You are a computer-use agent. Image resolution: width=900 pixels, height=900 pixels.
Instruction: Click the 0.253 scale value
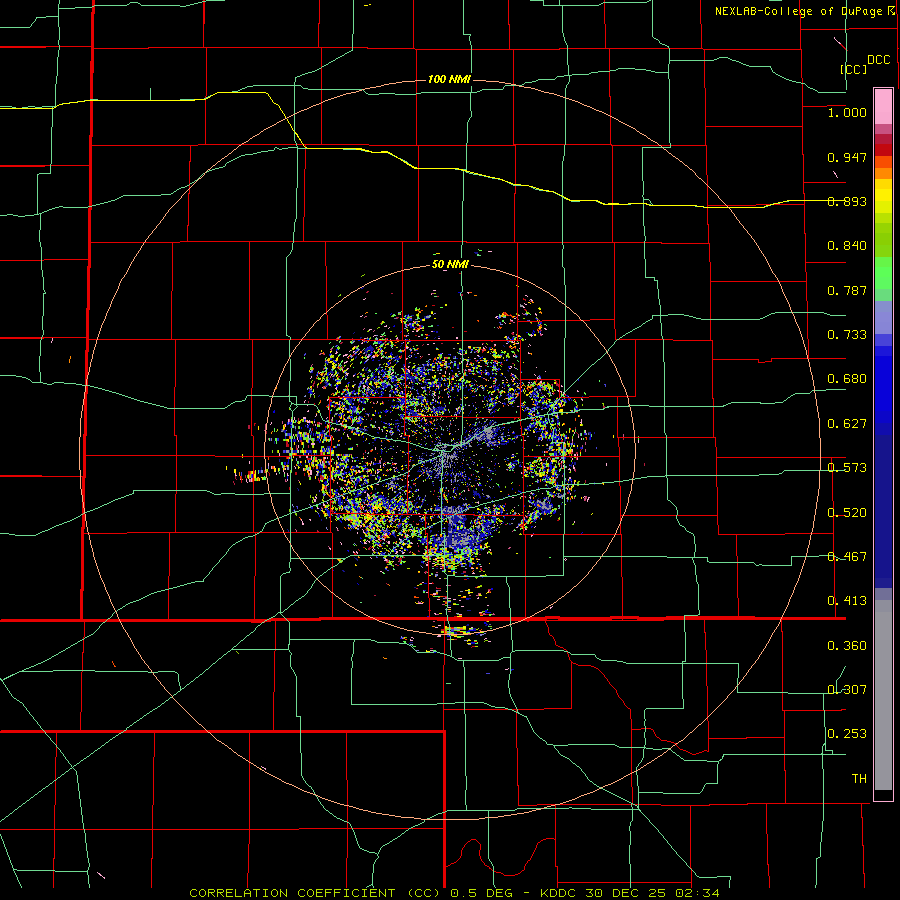tap(847, 734)
